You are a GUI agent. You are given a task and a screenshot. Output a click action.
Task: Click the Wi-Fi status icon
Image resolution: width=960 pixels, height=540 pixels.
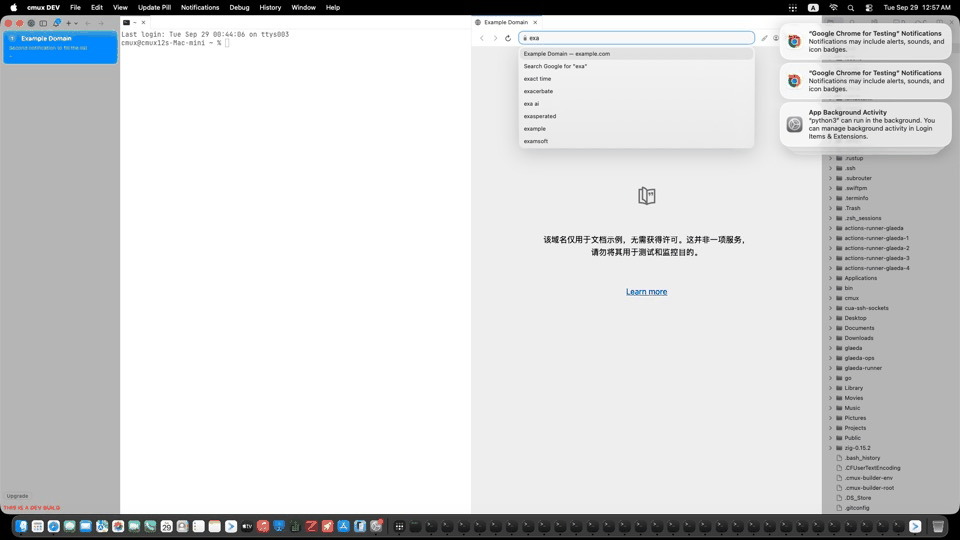pyautogui.click(x=833, y=8)
